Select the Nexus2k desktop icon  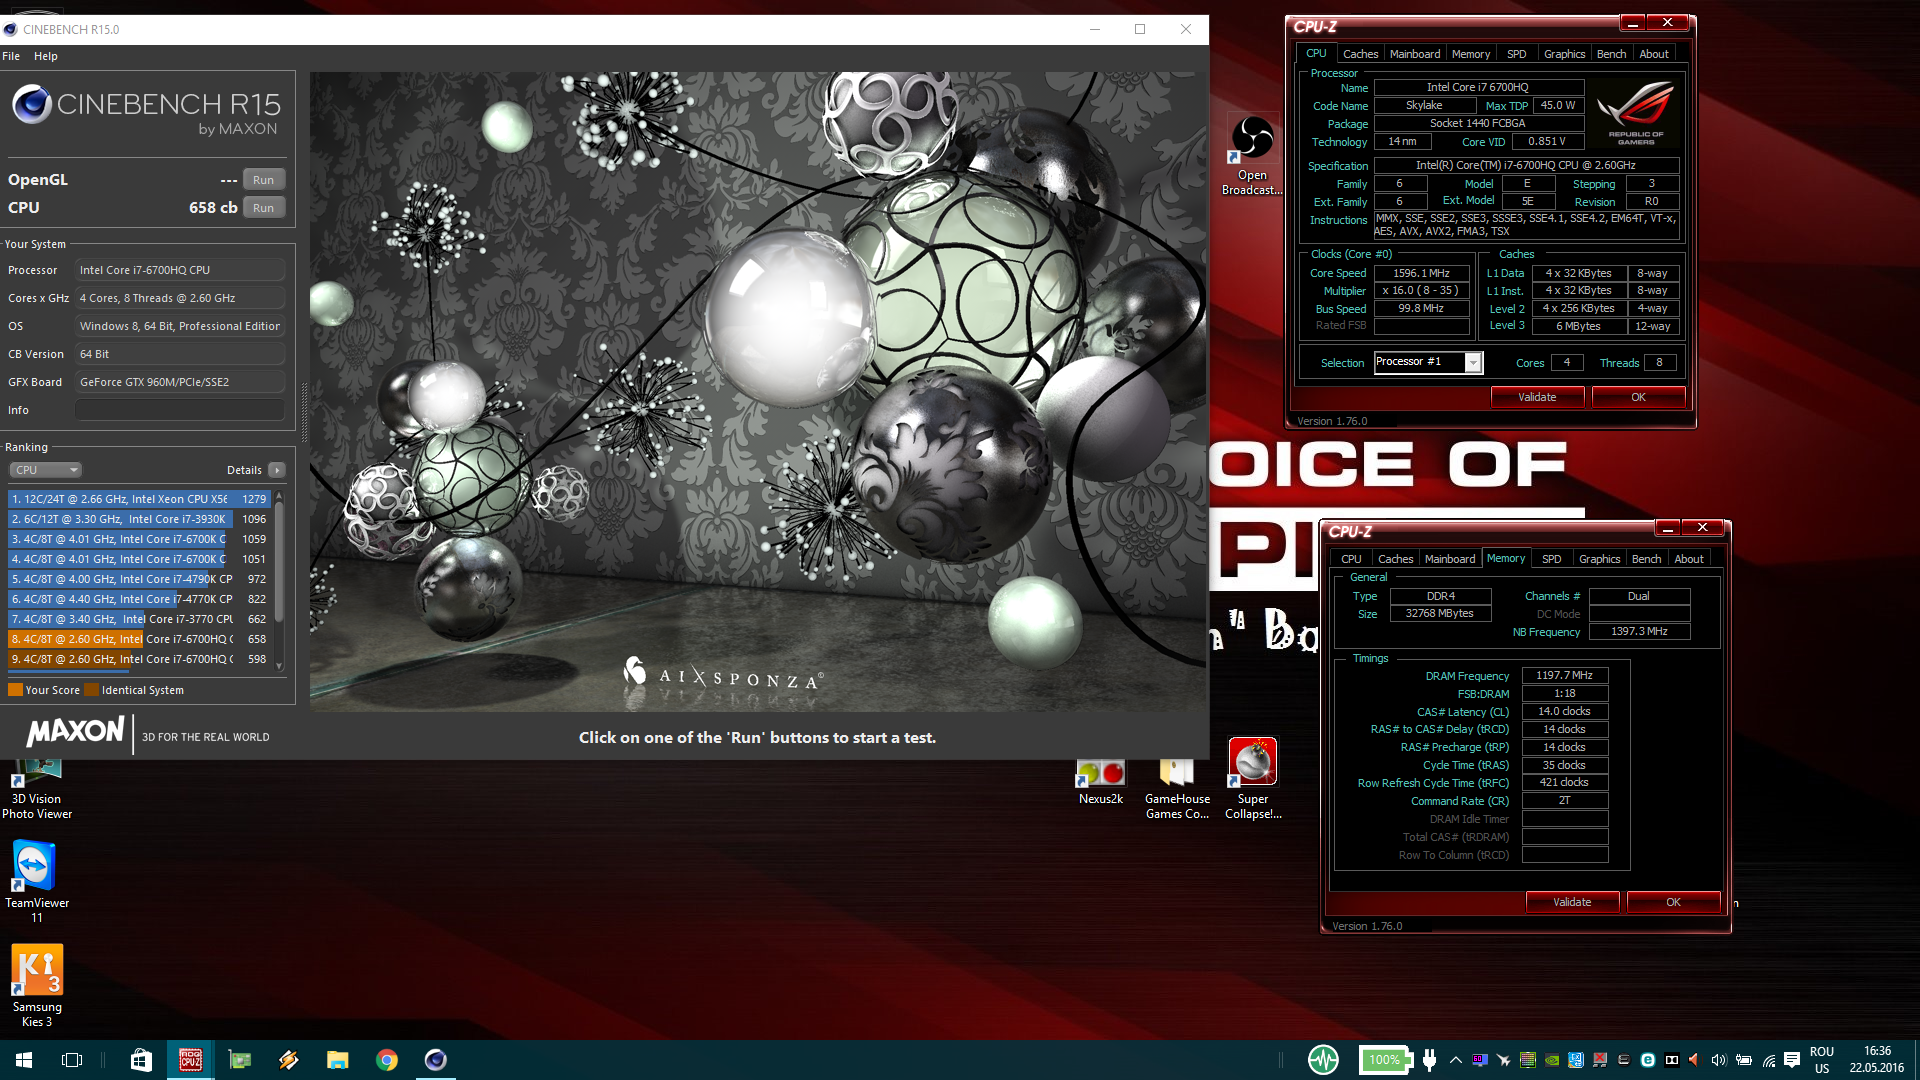click(1101, 782)
